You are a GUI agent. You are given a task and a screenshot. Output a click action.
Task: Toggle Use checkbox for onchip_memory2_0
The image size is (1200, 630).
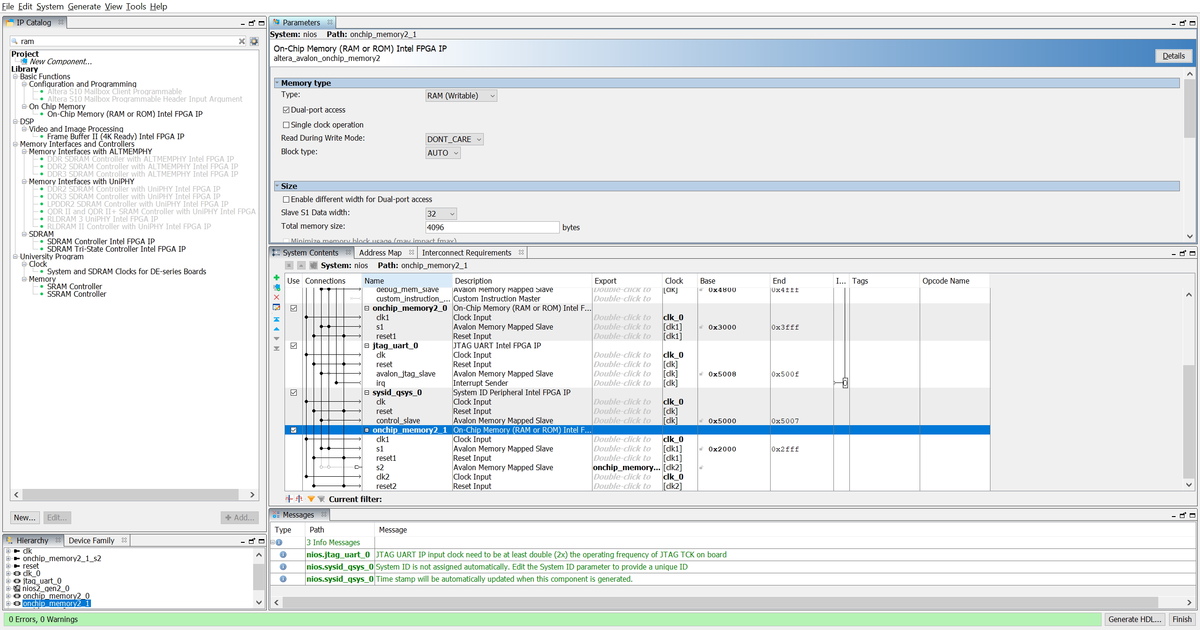[x=293, y=308]
